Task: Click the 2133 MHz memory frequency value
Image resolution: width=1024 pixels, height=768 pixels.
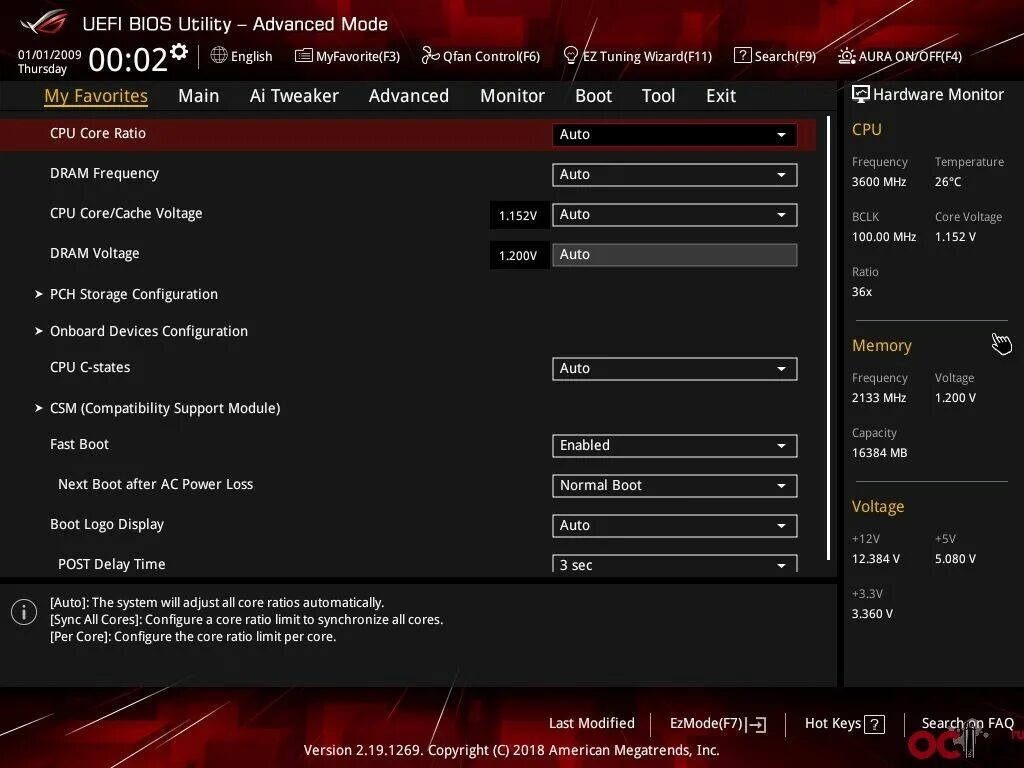Action: 879,398
